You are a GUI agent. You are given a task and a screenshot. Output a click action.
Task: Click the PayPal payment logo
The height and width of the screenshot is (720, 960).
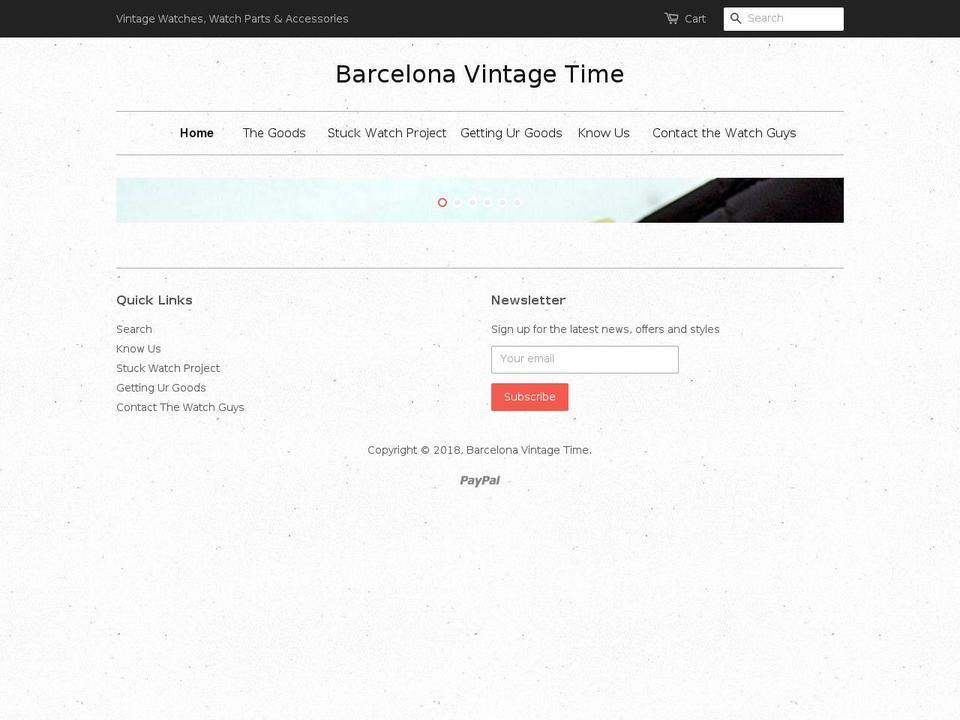[479, 481]
